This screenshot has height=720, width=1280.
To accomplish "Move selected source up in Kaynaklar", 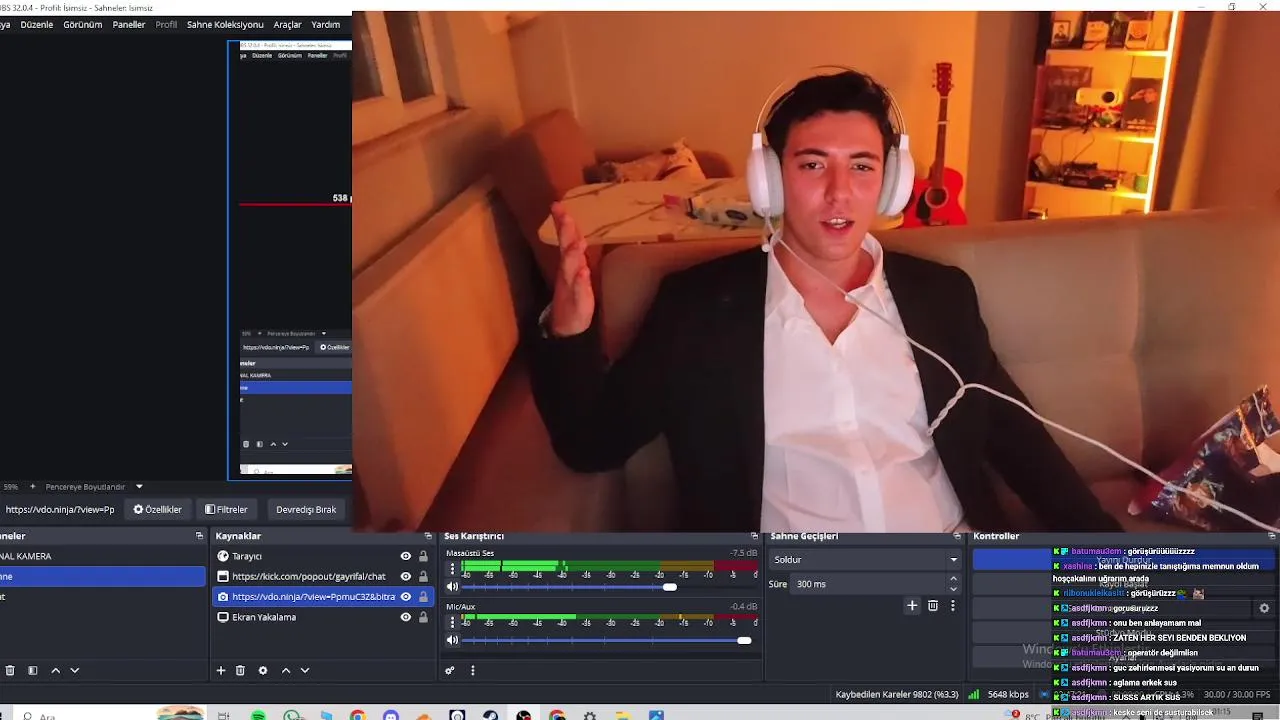I will coord(286,671).
